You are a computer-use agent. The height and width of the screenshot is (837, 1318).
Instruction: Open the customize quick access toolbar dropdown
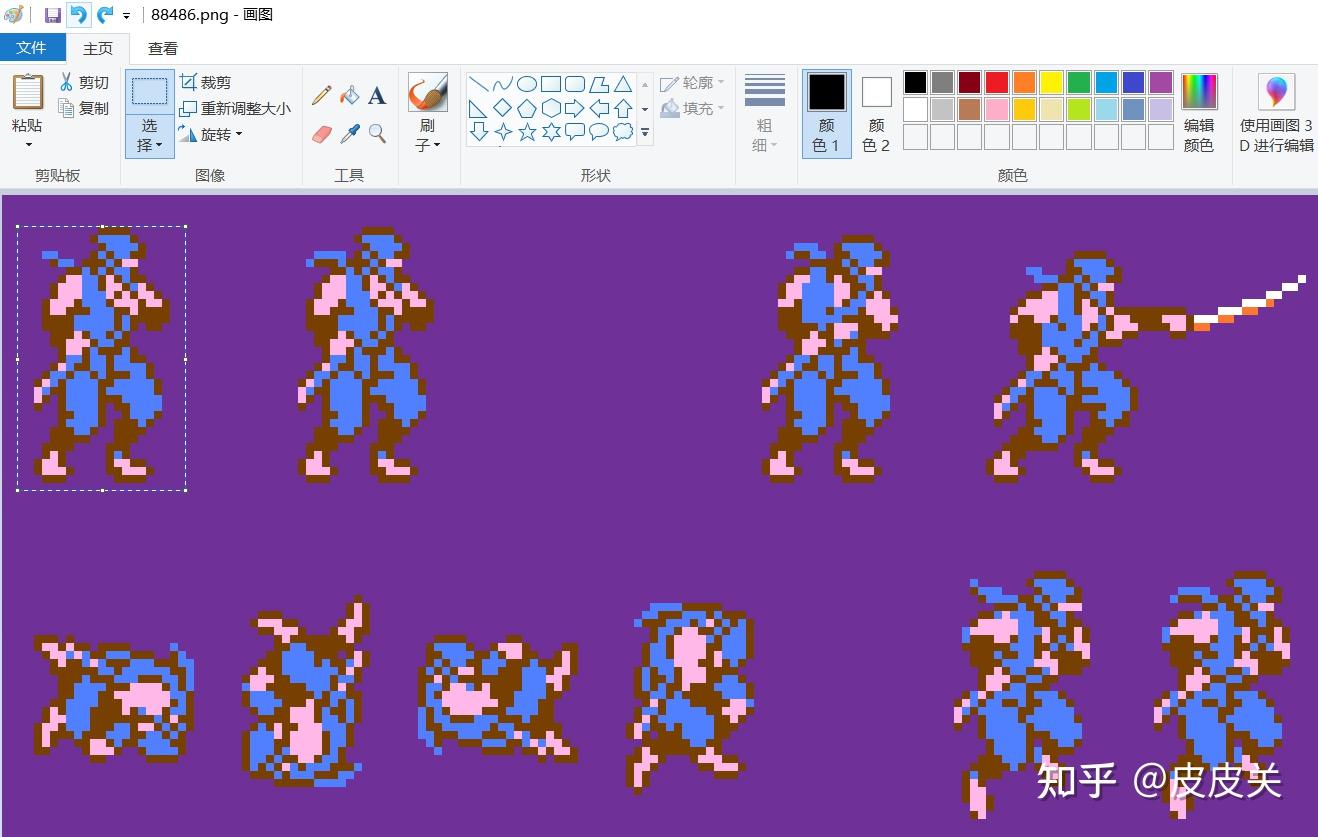coord(127,16)
